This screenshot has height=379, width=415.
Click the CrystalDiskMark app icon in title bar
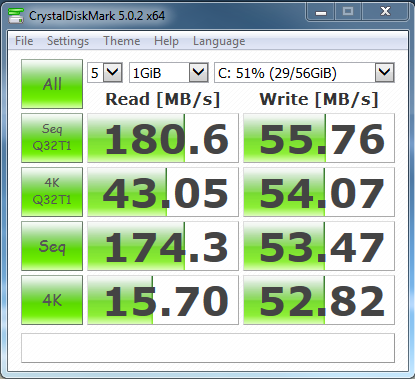[16, 16]
